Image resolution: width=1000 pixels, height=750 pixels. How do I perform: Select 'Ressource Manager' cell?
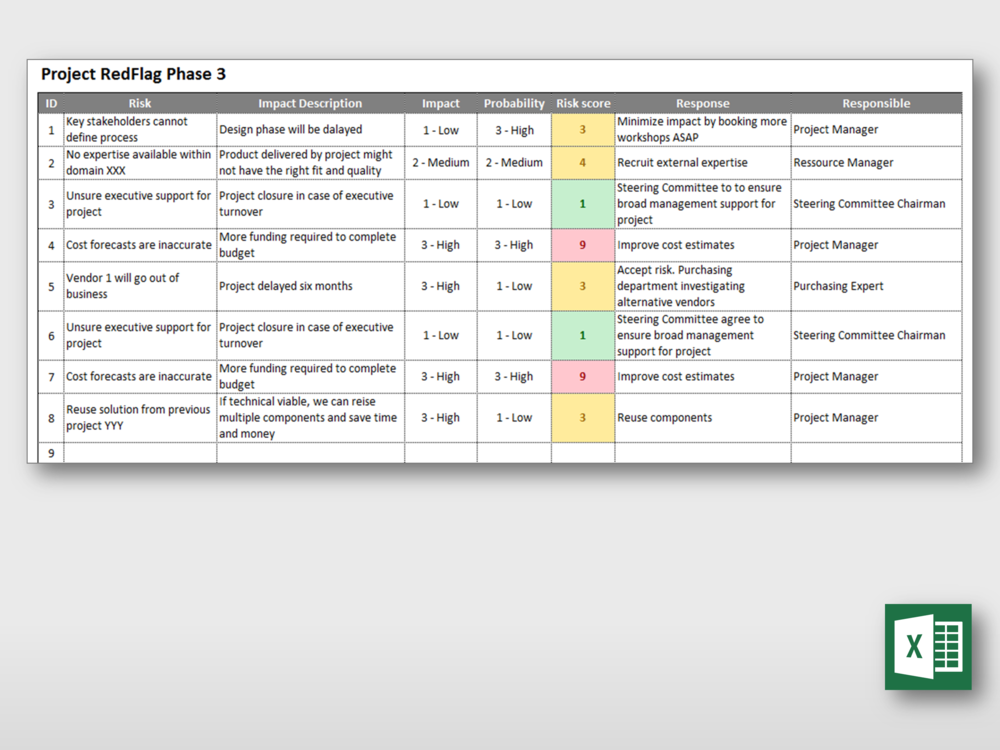876,163
